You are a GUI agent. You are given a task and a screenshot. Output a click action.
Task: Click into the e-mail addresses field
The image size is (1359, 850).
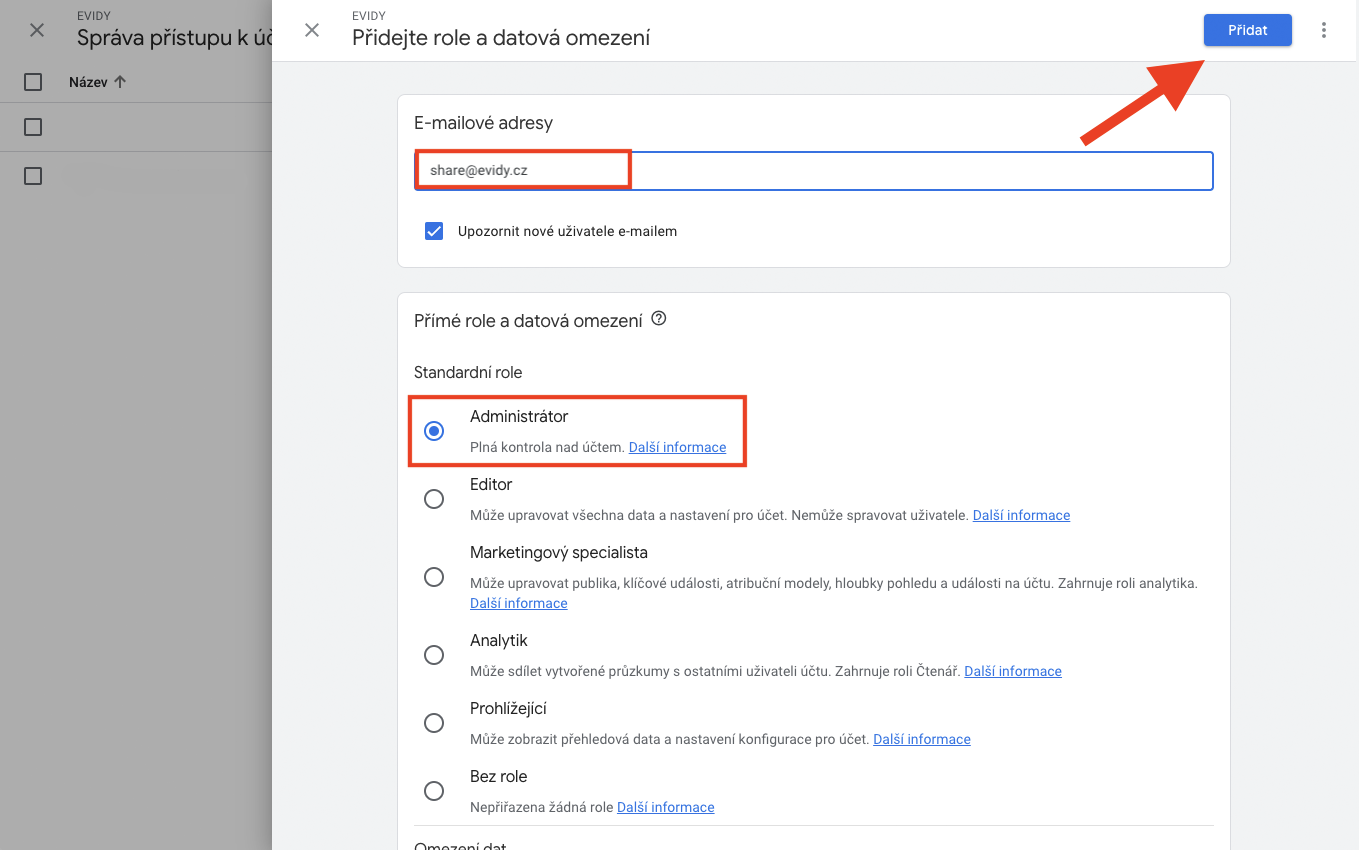[900, 171]
